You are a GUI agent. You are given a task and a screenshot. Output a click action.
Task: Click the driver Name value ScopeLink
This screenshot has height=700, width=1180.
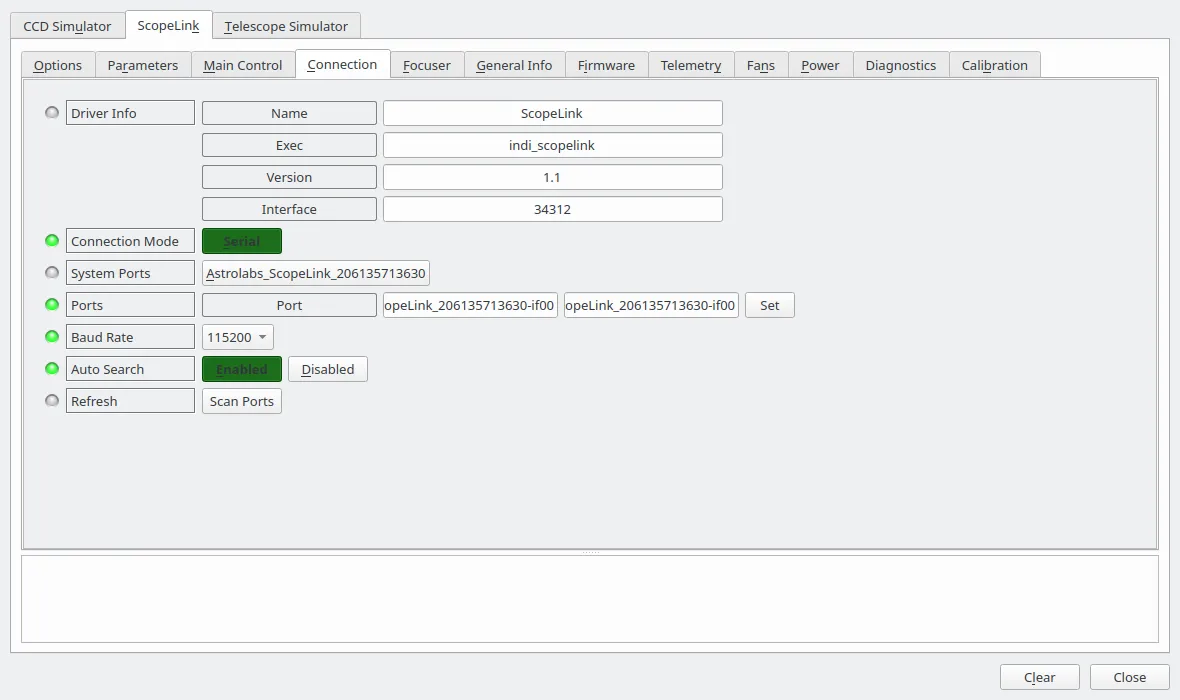coord(552,113)
